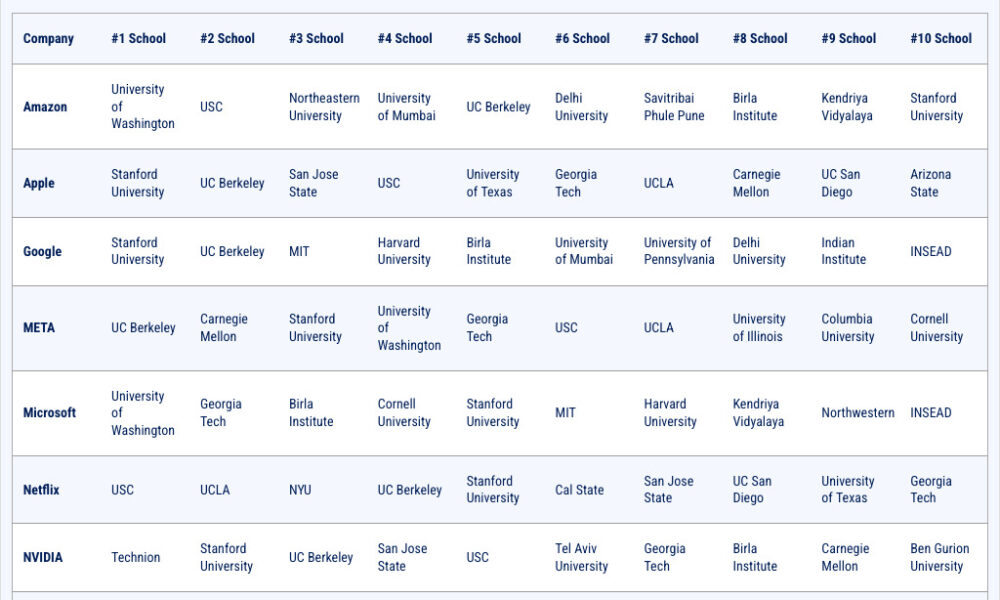Click the NVIDIA row label
The height and width of the screenshot is (600, 1000).
pyautogui.click(x=42, y=557)
